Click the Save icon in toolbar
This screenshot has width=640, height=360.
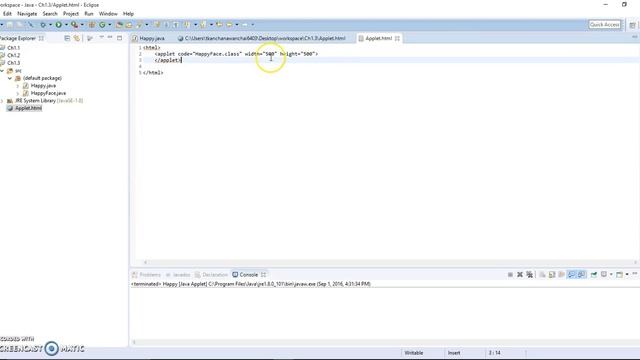pyautogui.click(x=9, y=24)
